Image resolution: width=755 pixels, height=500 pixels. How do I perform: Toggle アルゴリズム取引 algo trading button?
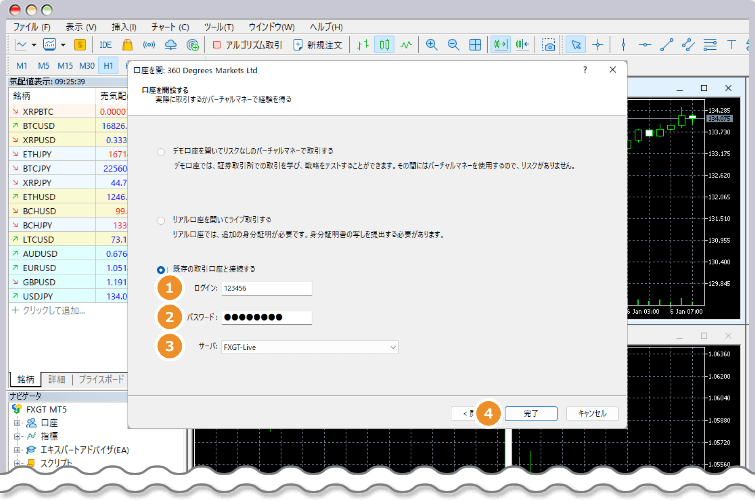coord(247,45)
